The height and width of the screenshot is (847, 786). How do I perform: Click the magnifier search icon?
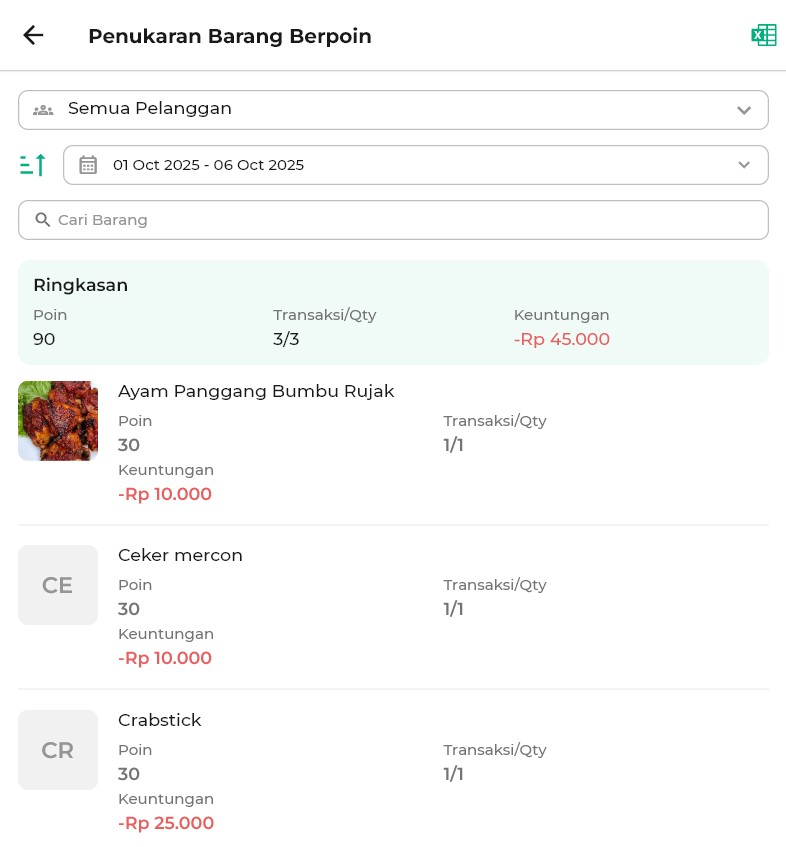pyautogui.click(x=43, y=220)
